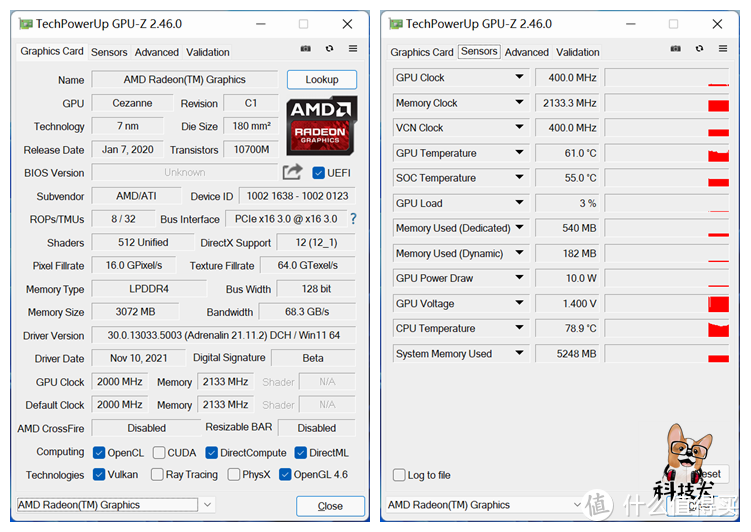This screenshot has height=532, width=751.
Task: Expand Memory Used (Dedicated) sensor dropdown
Action: pyautogui.click(x=519, y=227)
